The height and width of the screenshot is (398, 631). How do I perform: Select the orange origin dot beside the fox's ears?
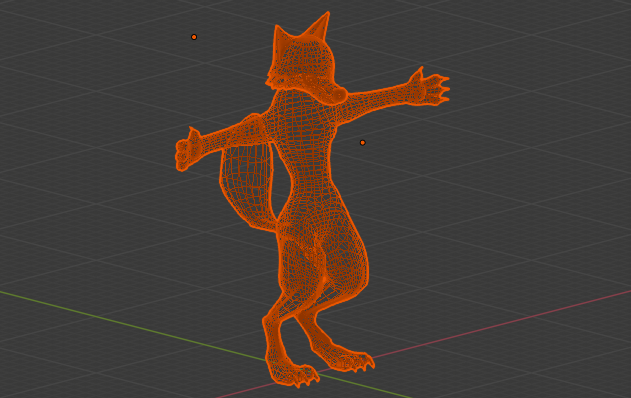click(x=194, y=37)
